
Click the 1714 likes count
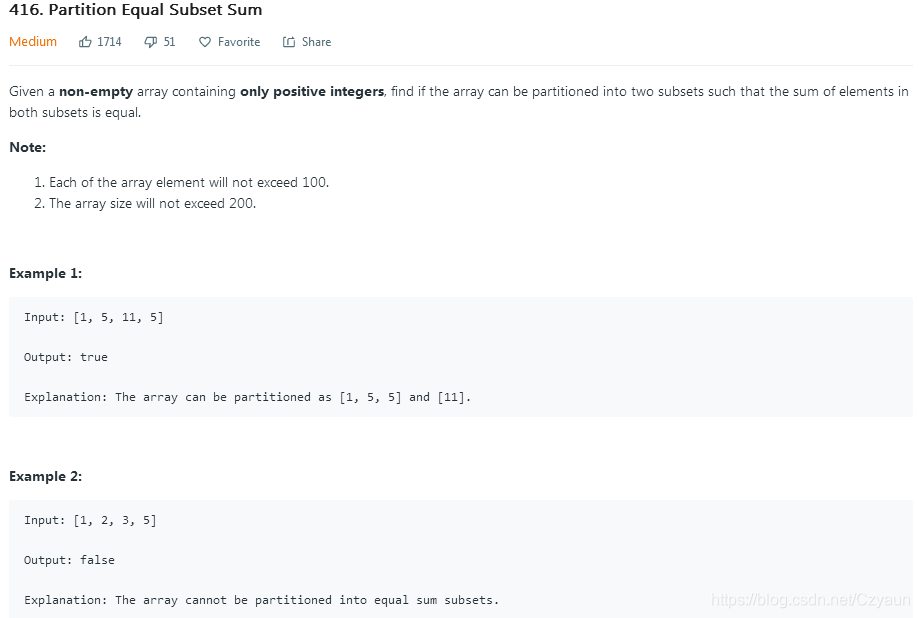coord(109,42)
